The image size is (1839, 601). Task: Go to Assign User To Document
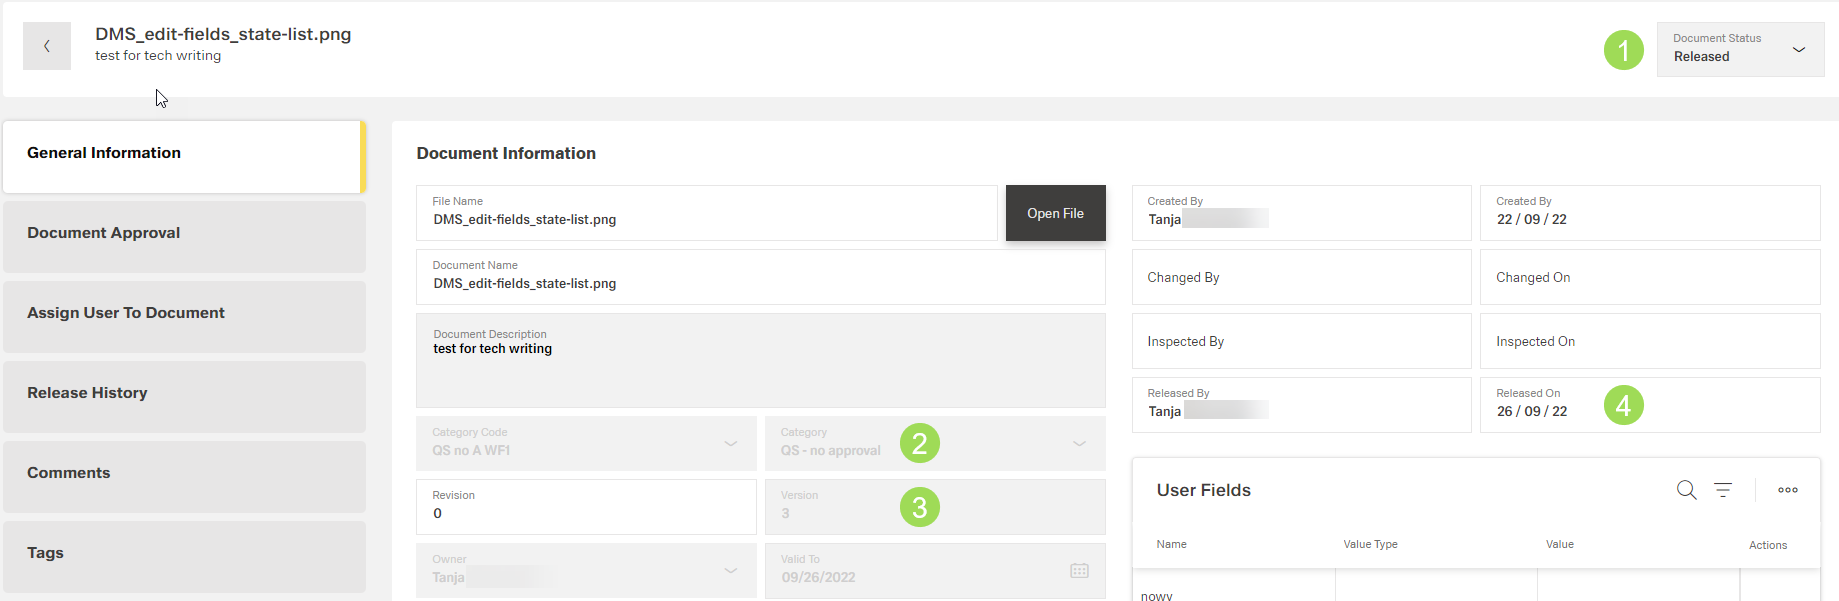(183, 313)
